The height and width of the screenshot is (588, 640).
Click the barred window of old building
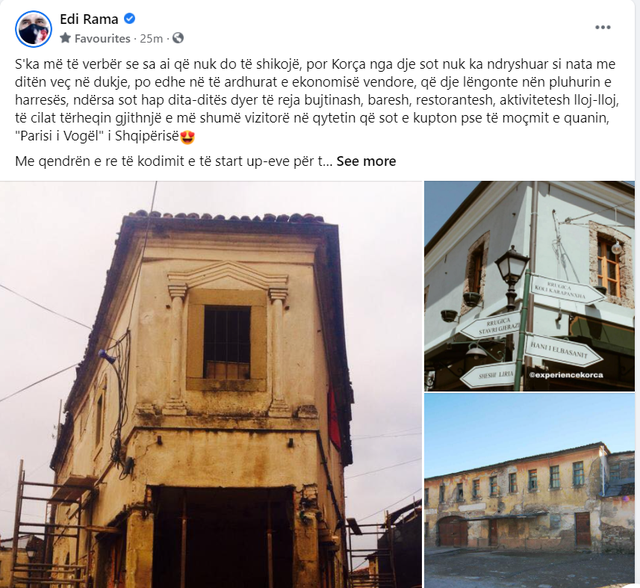click(x=227, y=342)
